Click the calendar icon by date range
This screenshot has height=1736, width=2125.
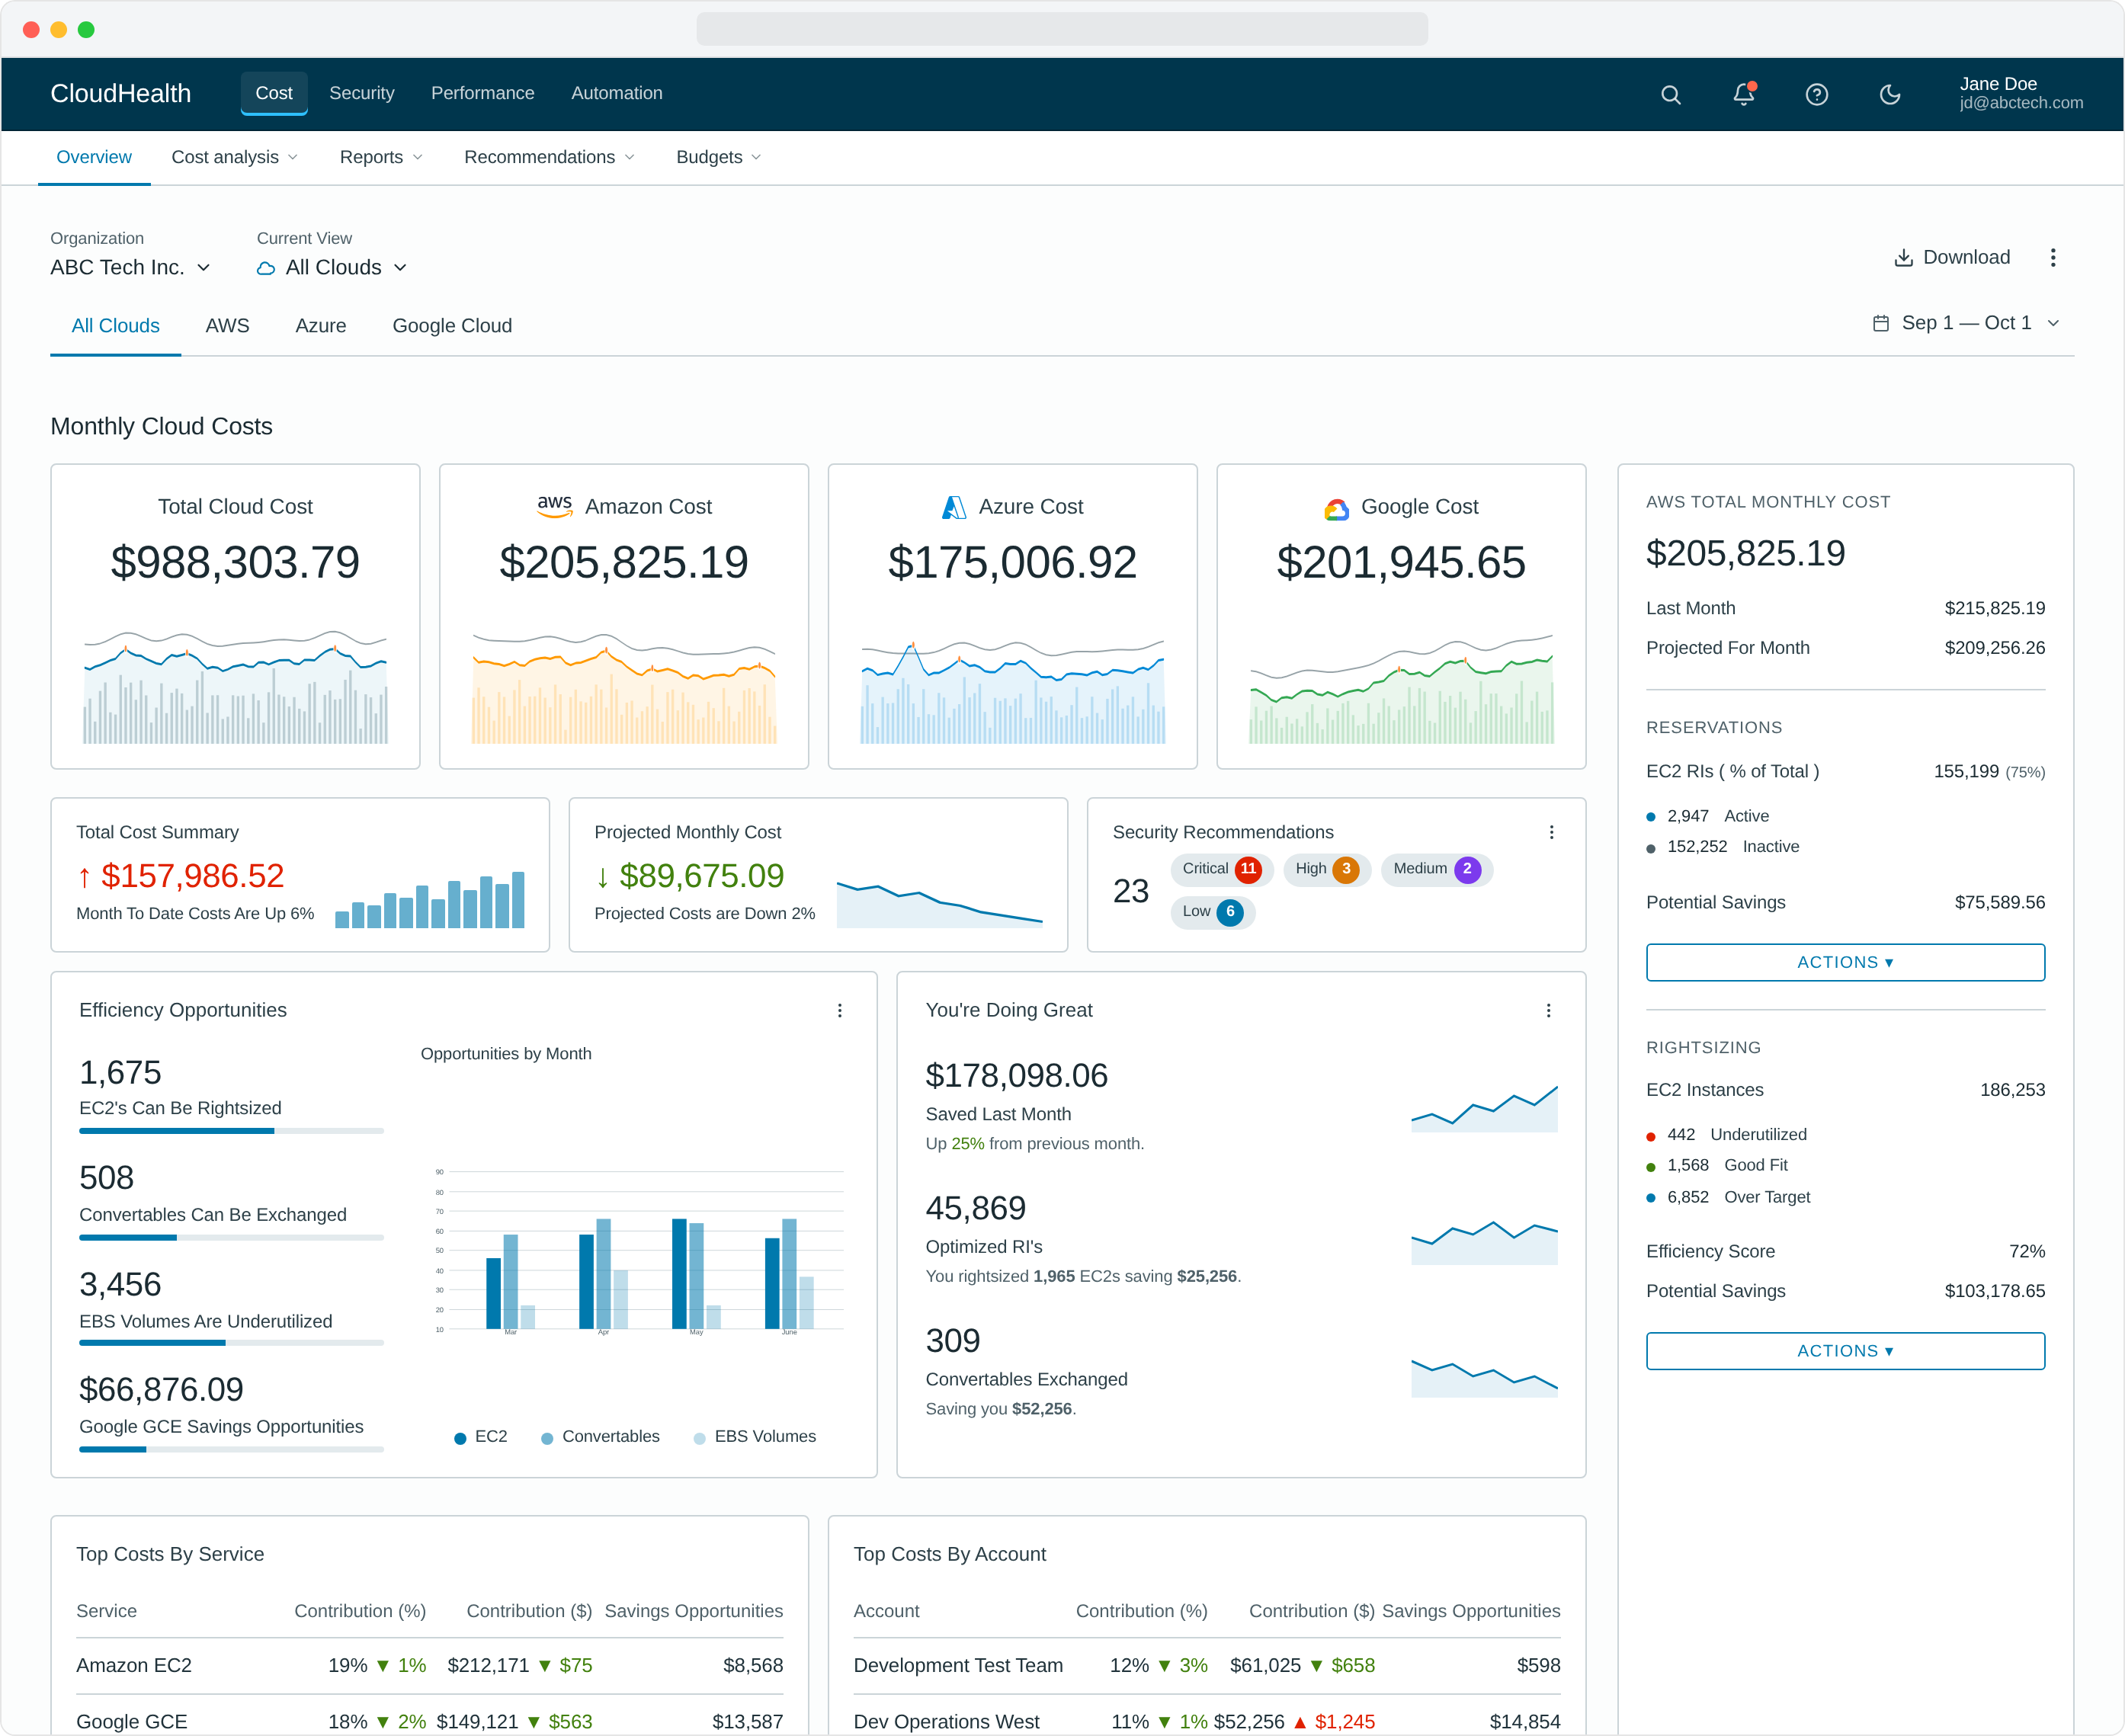(x=1880, y=323)
